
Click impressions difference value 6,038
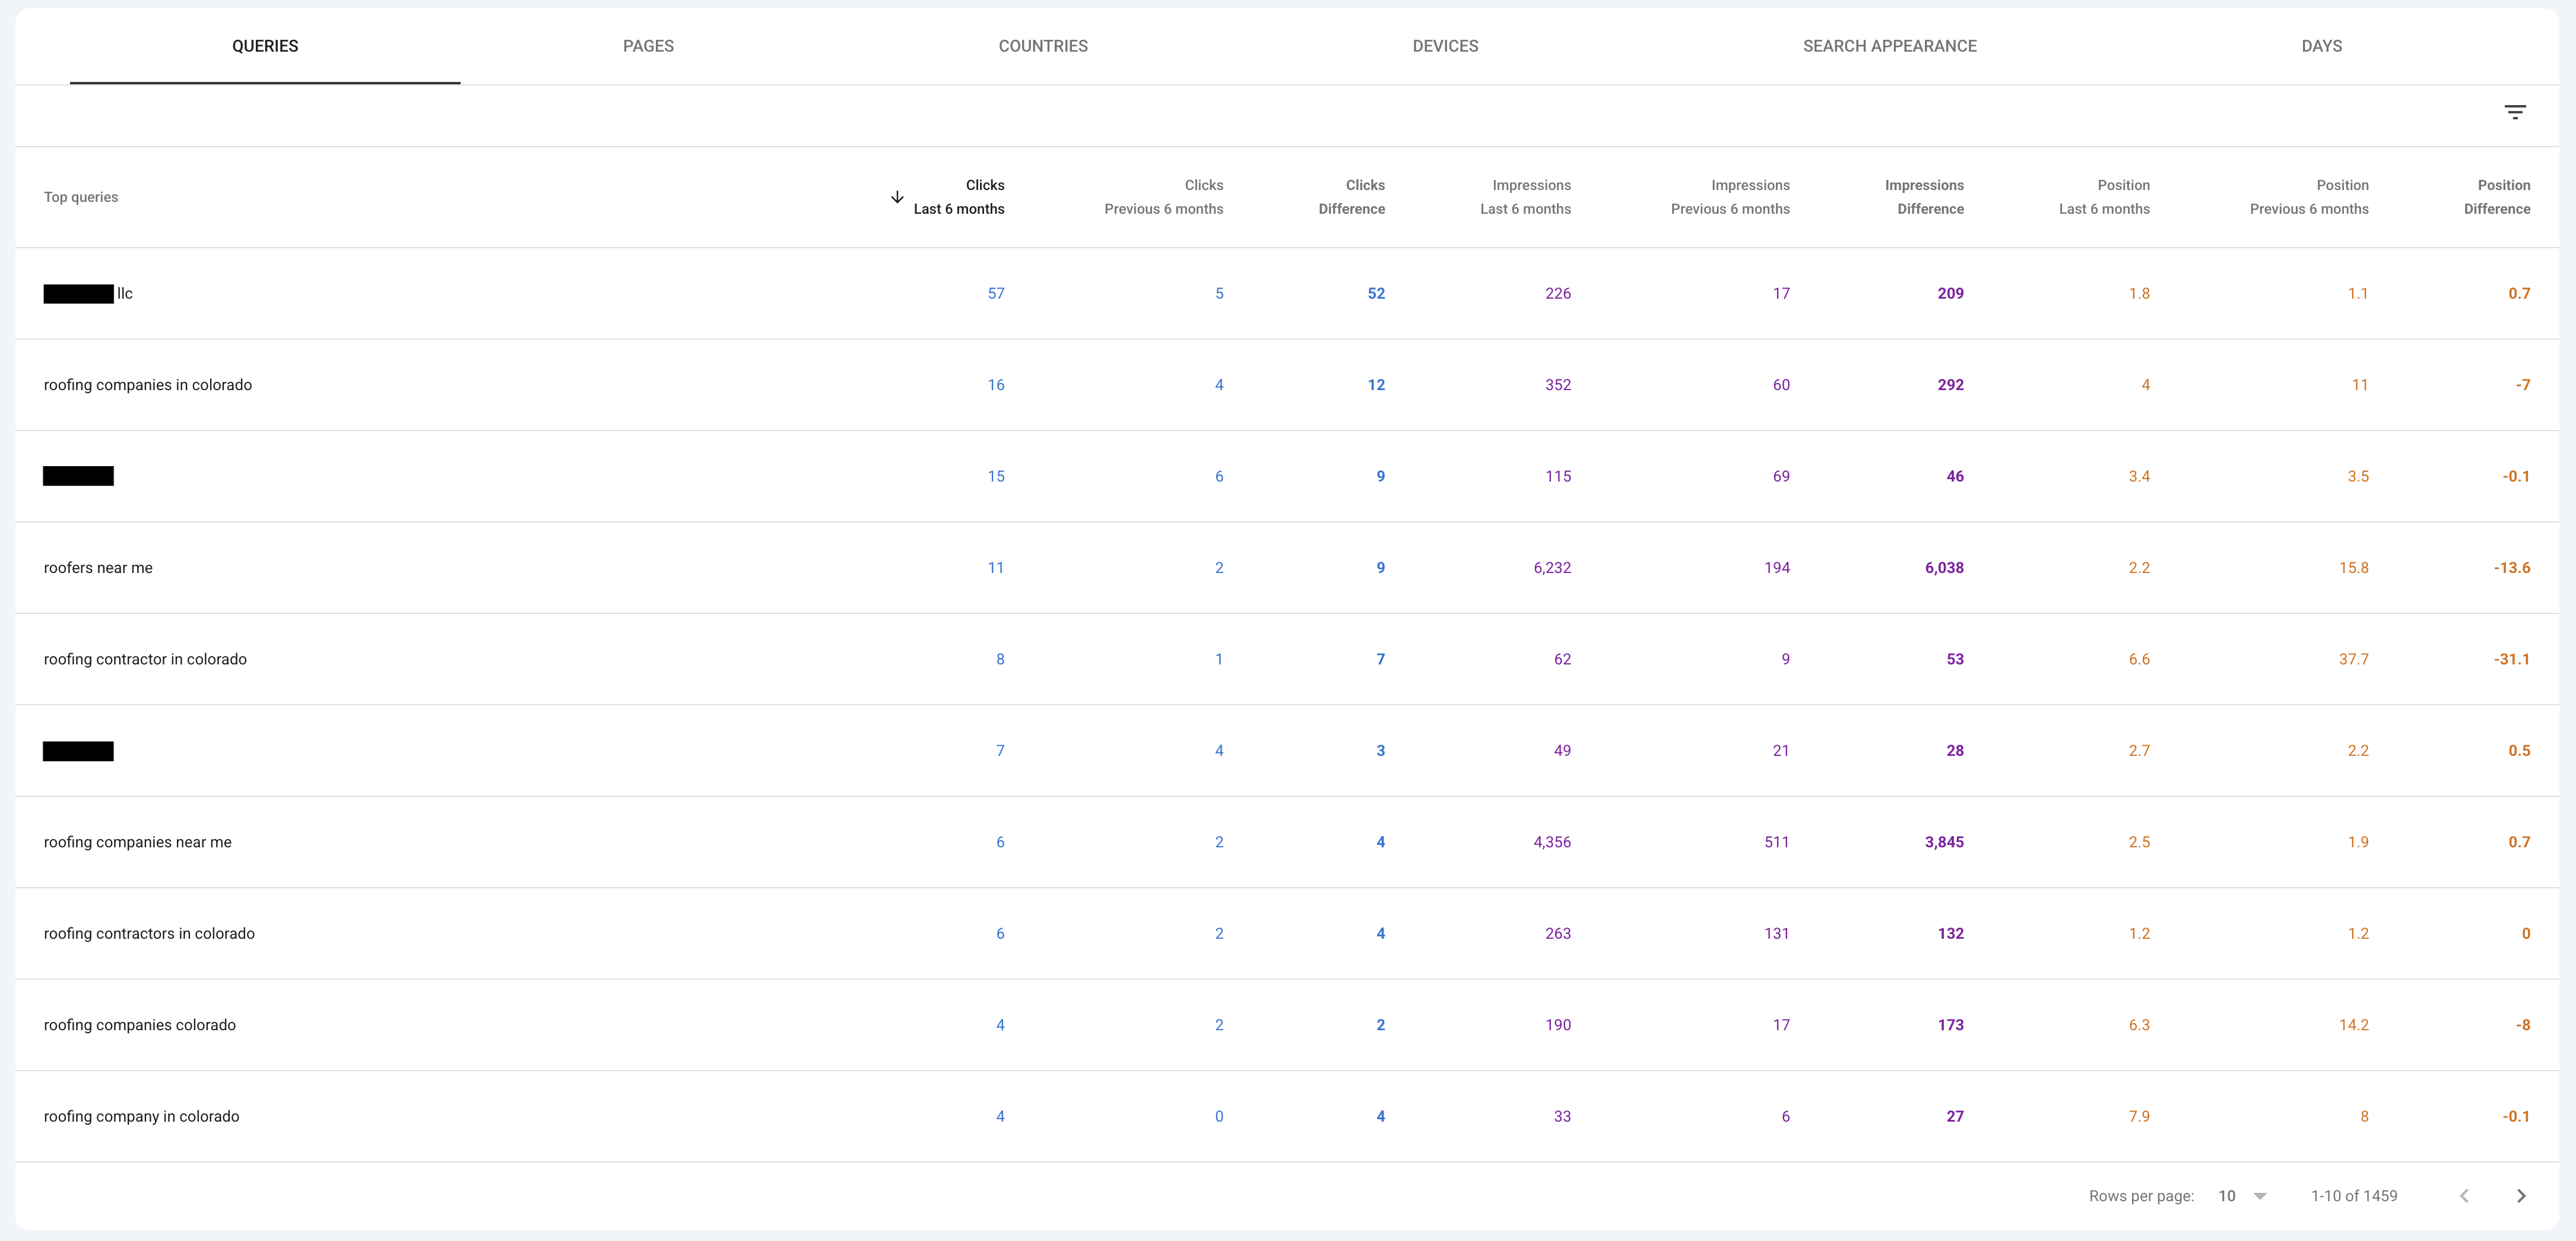(1944, 568)
